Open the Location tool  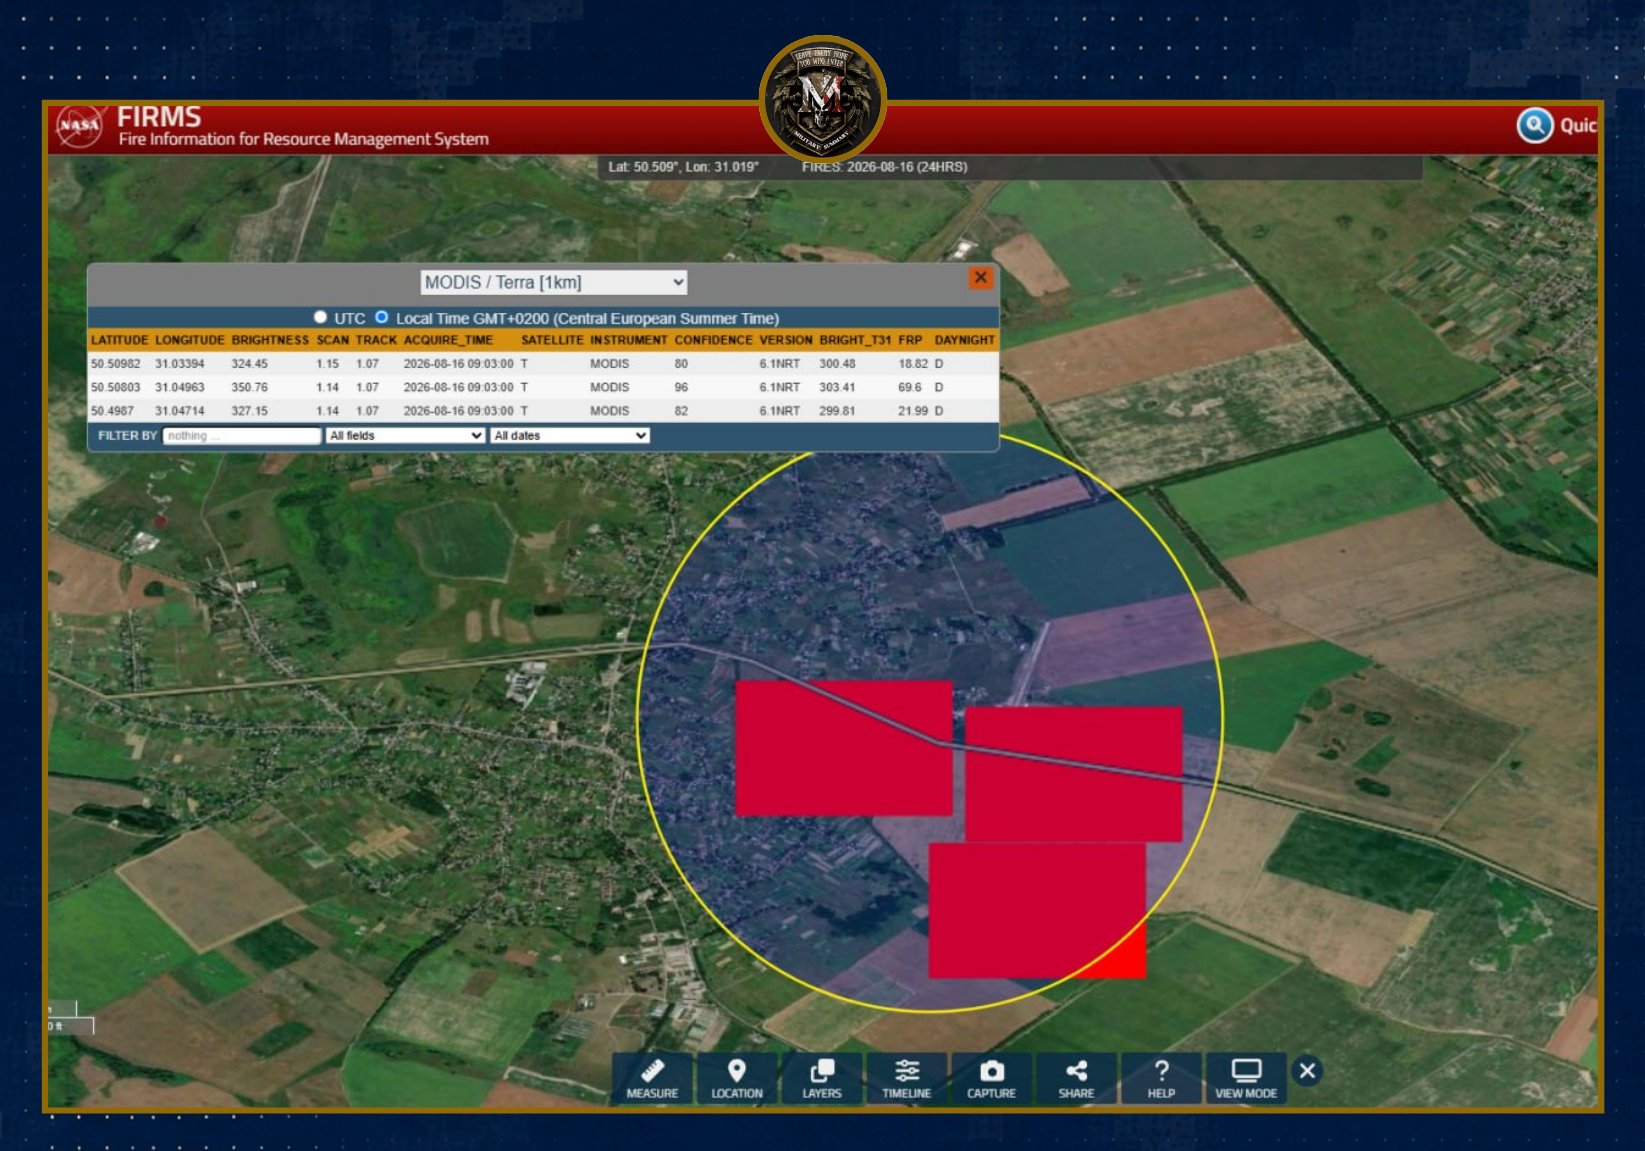pos(737,1078)
